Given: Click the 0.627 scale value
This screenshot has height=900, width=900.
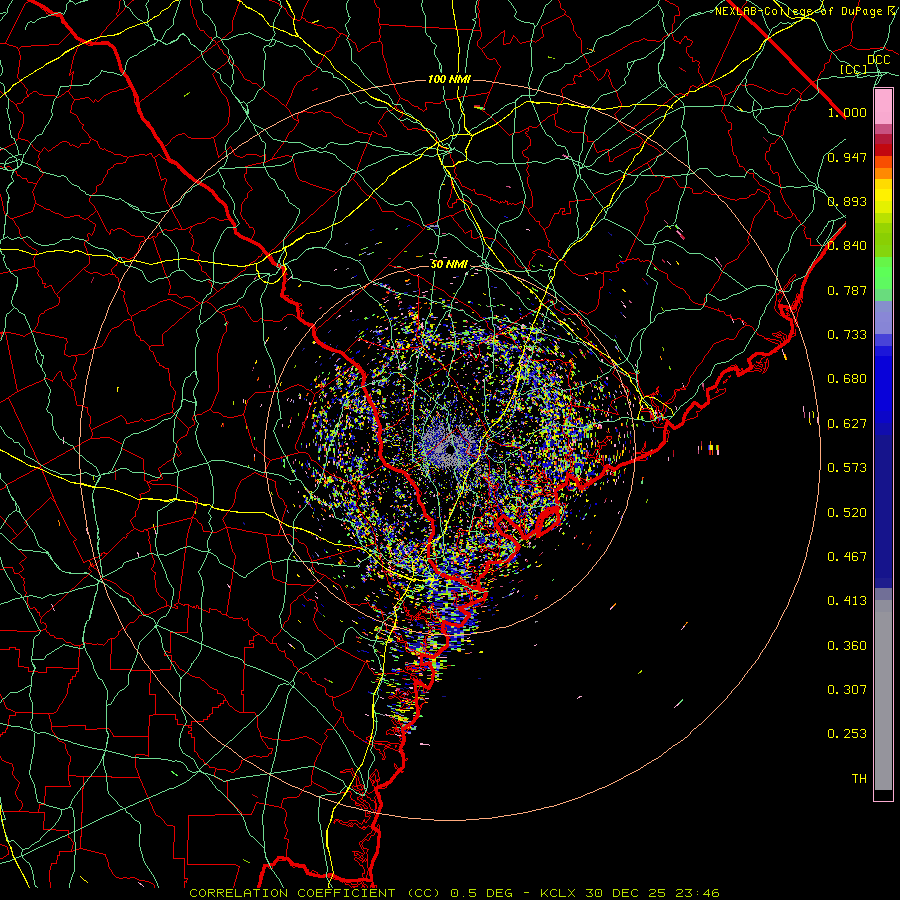Looking at the screenshot, I should point(847,424).
